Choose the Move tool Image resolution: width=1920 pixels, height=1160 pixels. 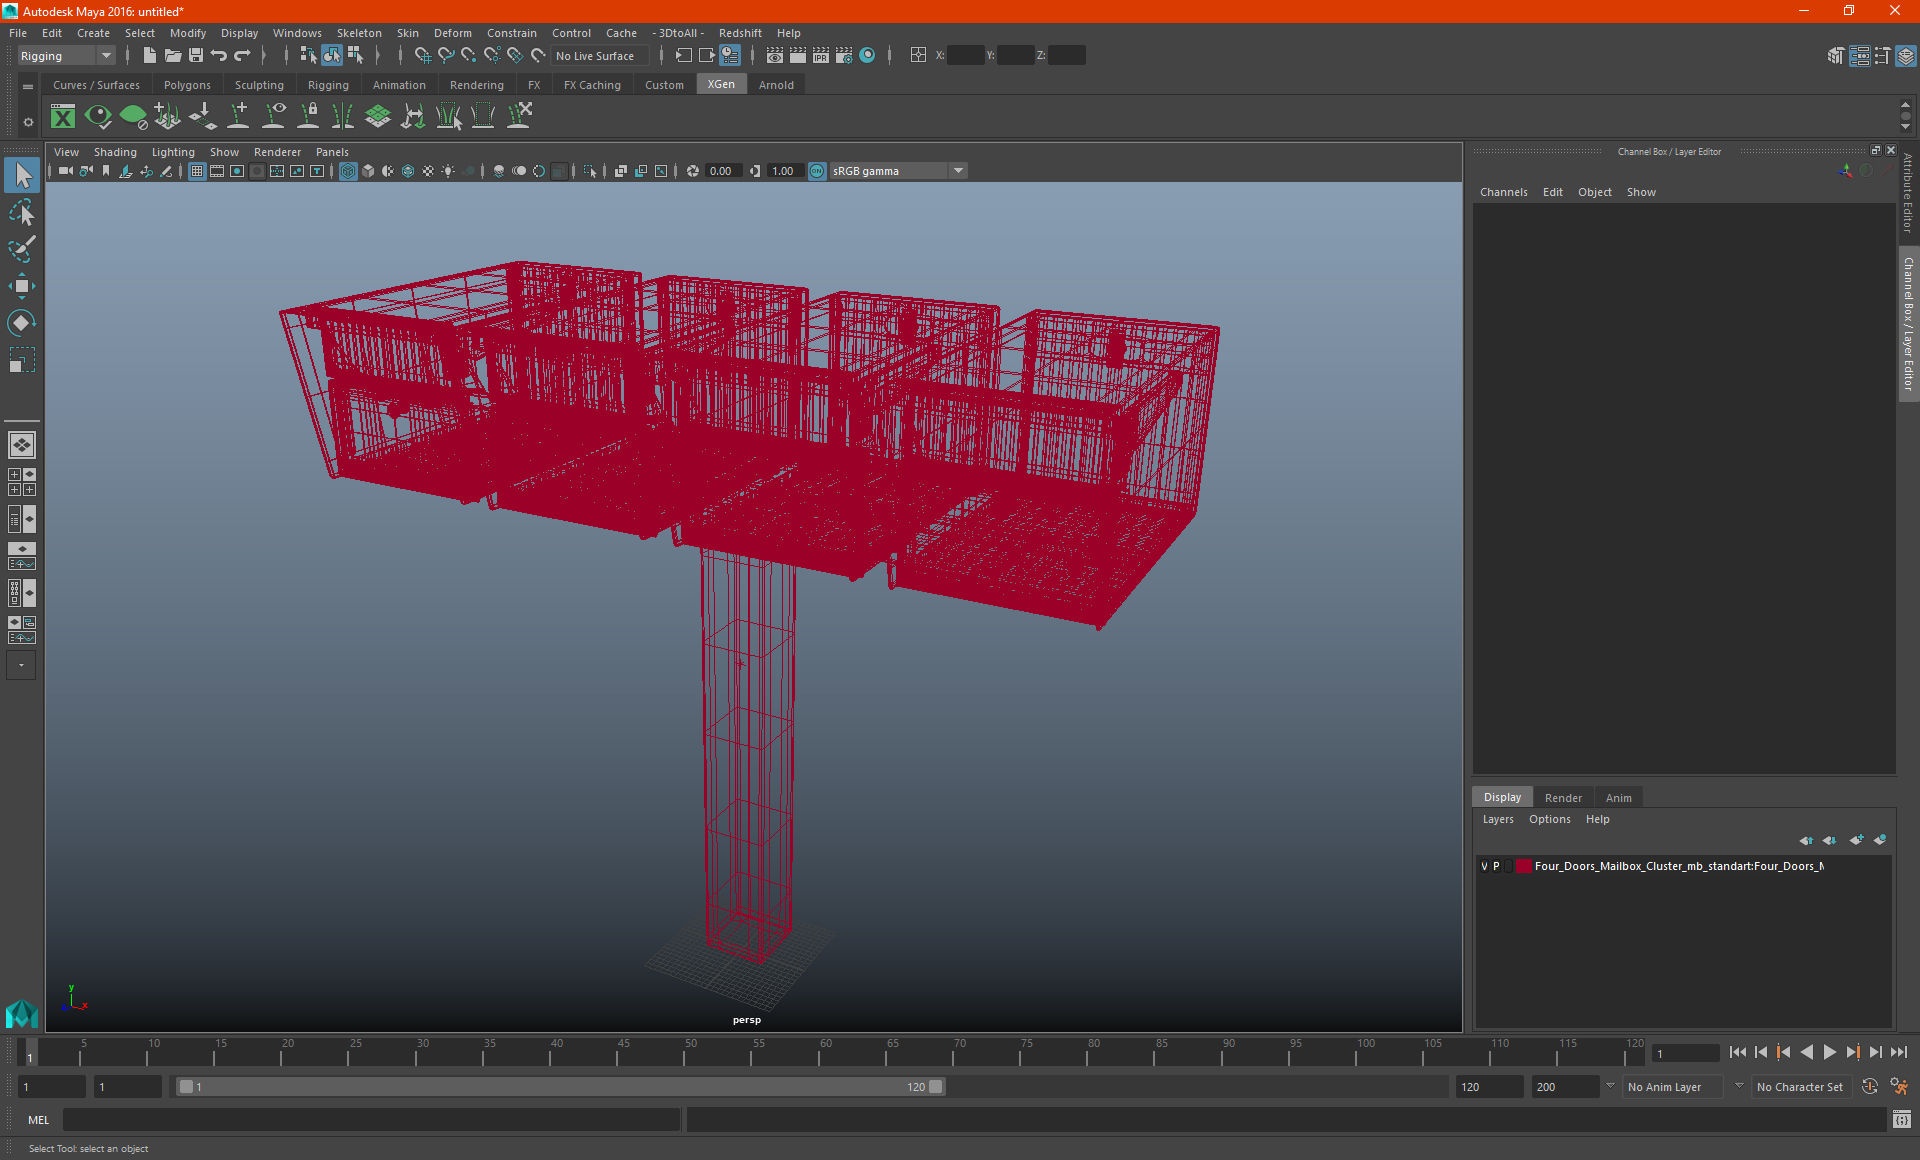tap(21, 286)
